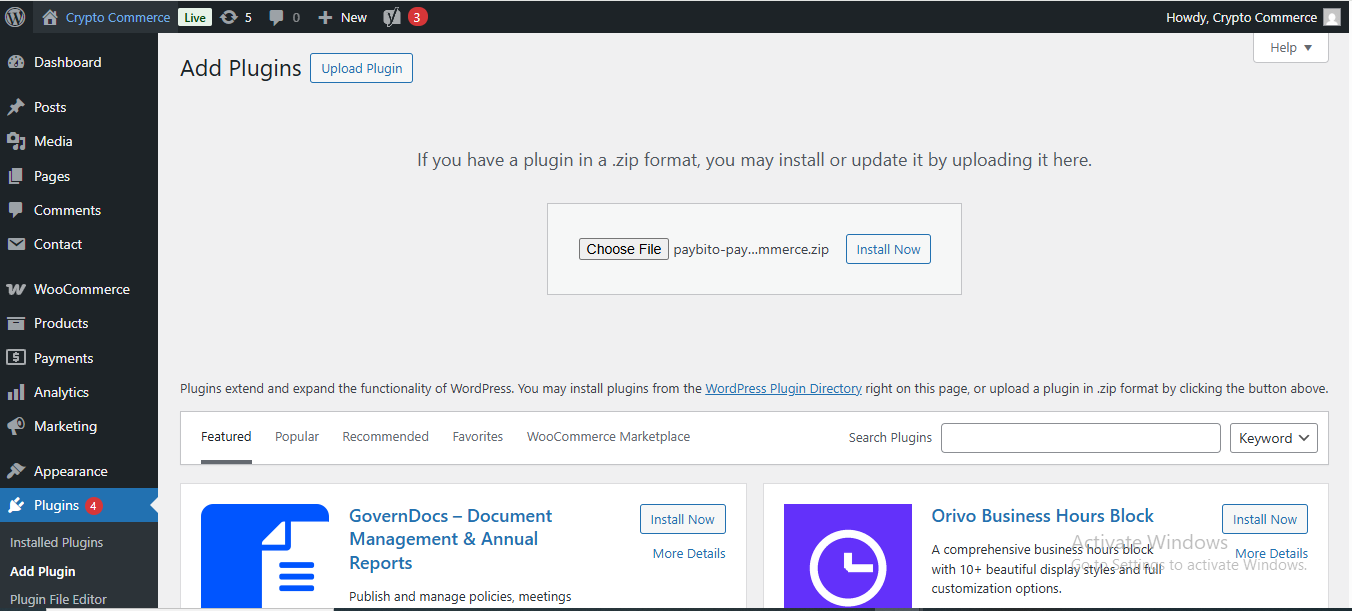Screen dimensions: 1352x611
Task: Install the GovernDocs plugin now
Action: 683,519
